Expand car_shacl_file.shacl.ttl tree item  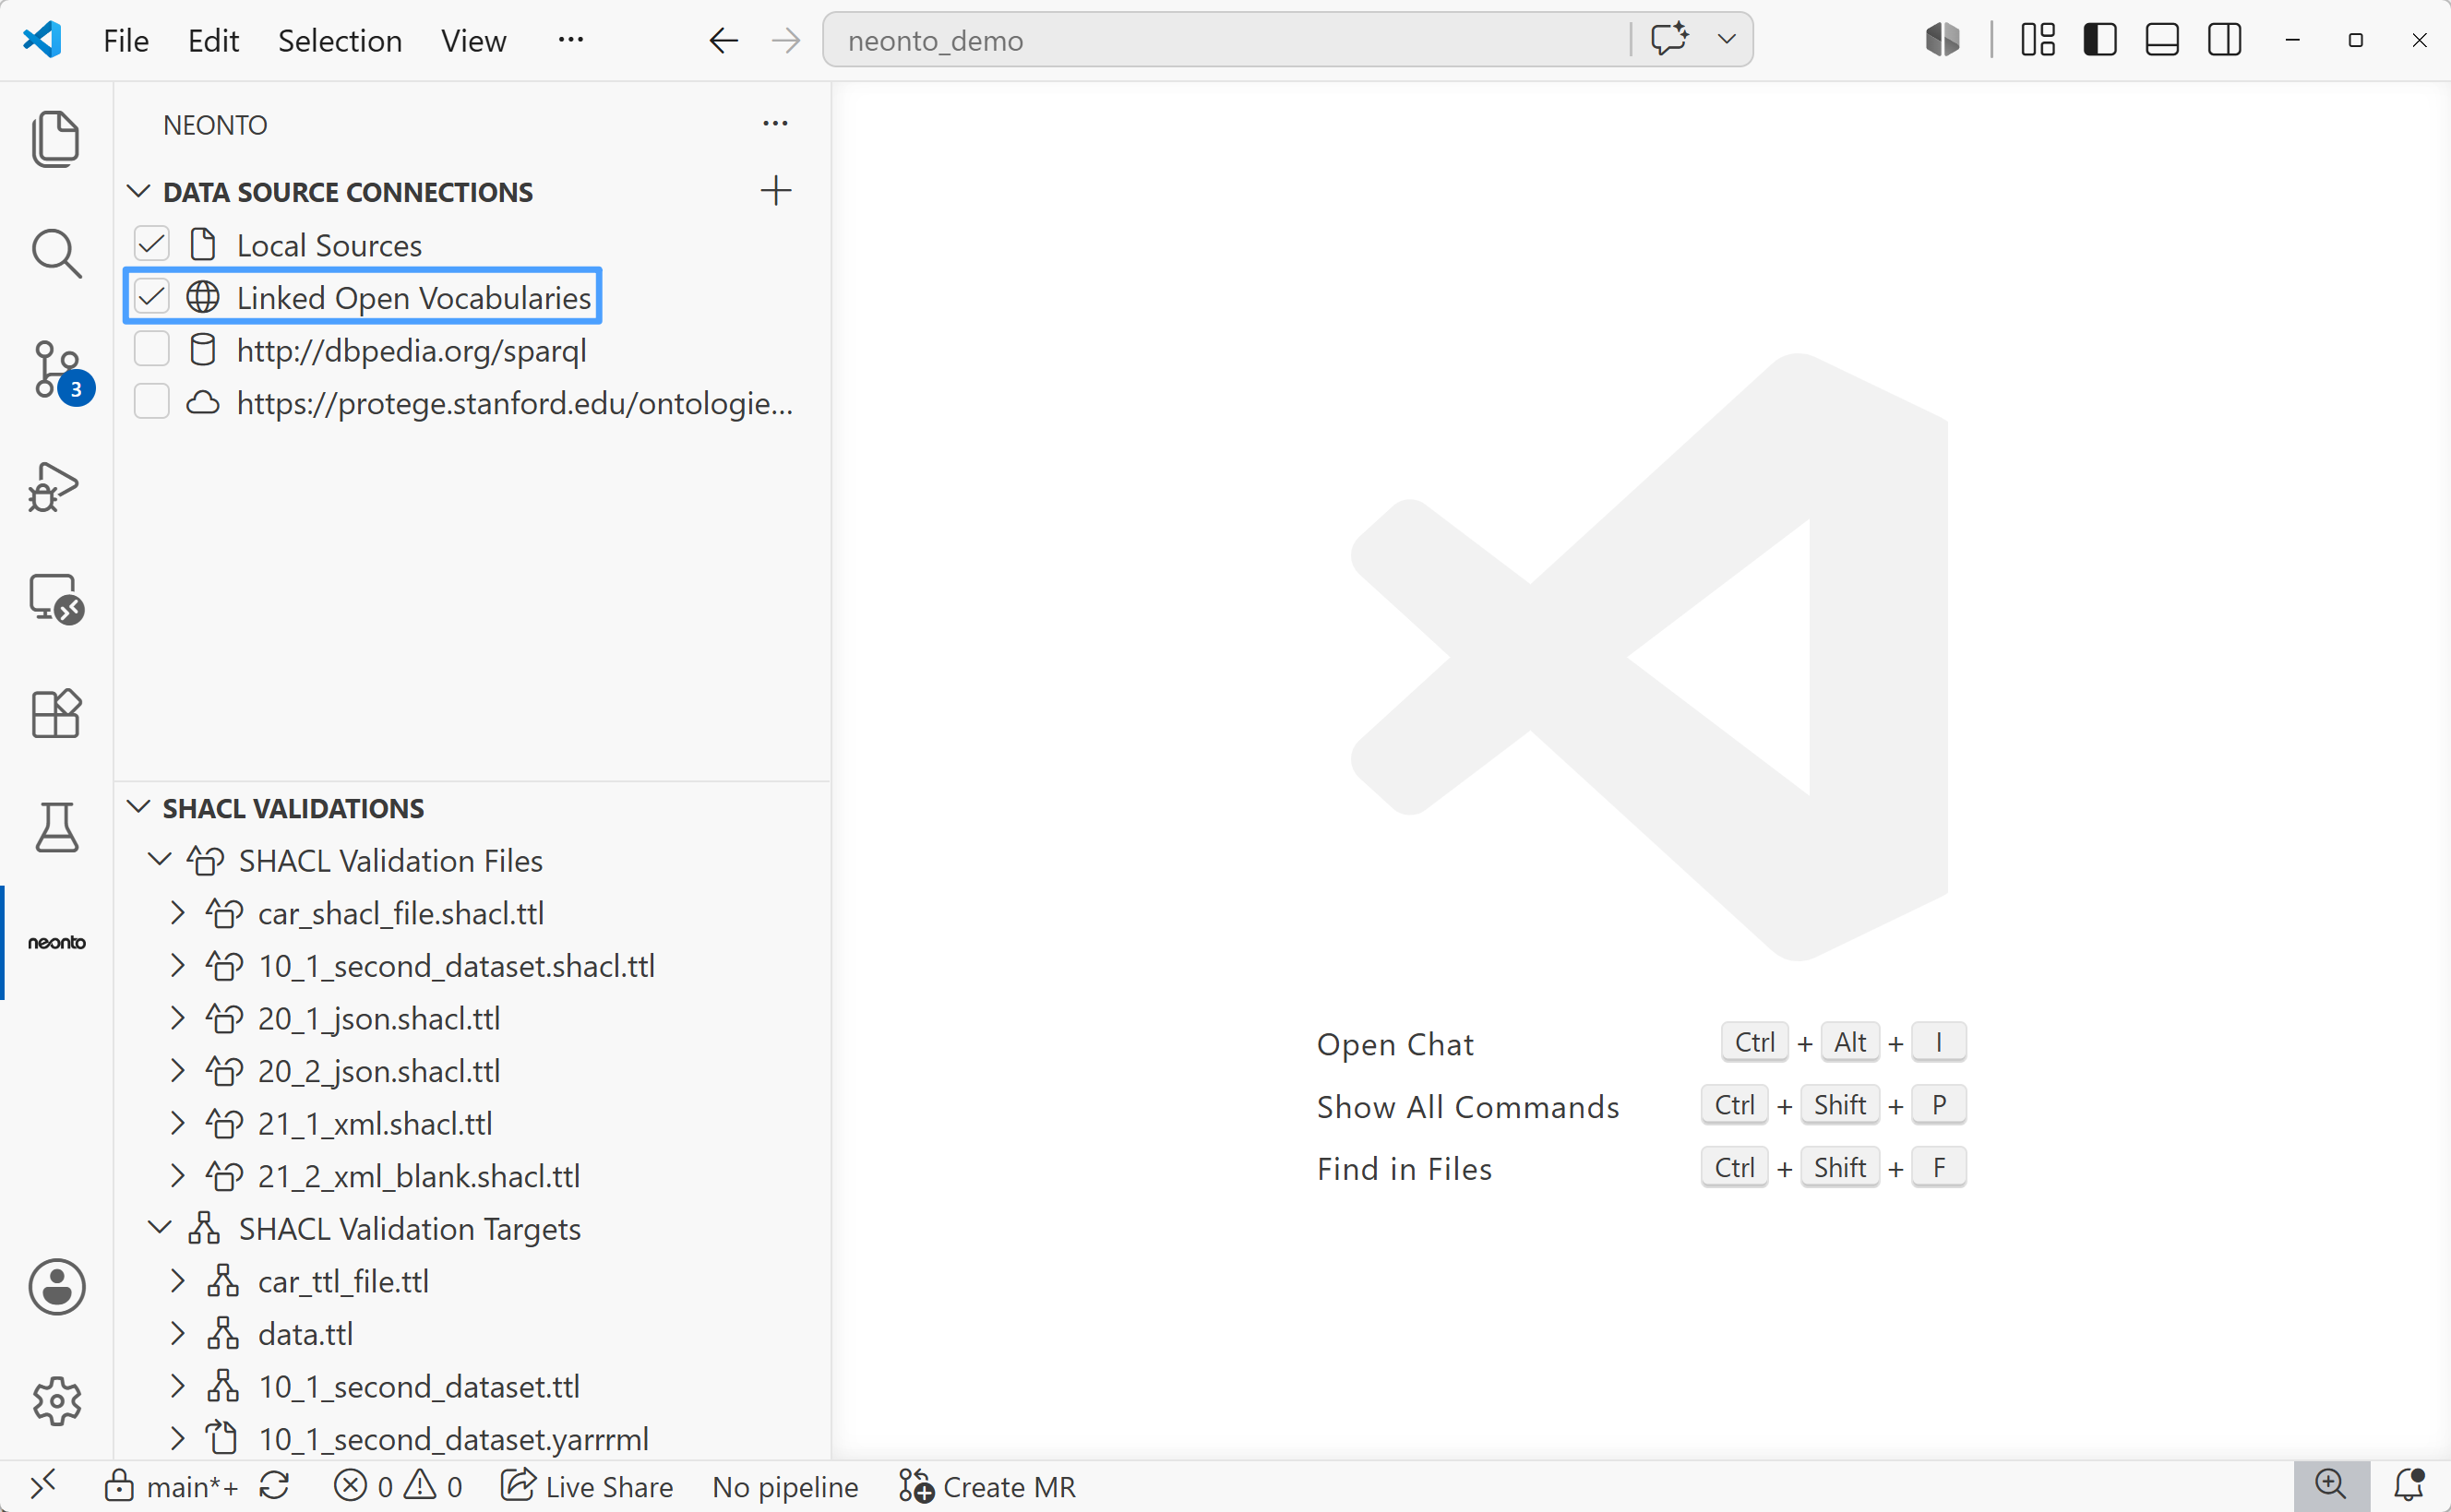pyautogui.click(x=178, y=913)
